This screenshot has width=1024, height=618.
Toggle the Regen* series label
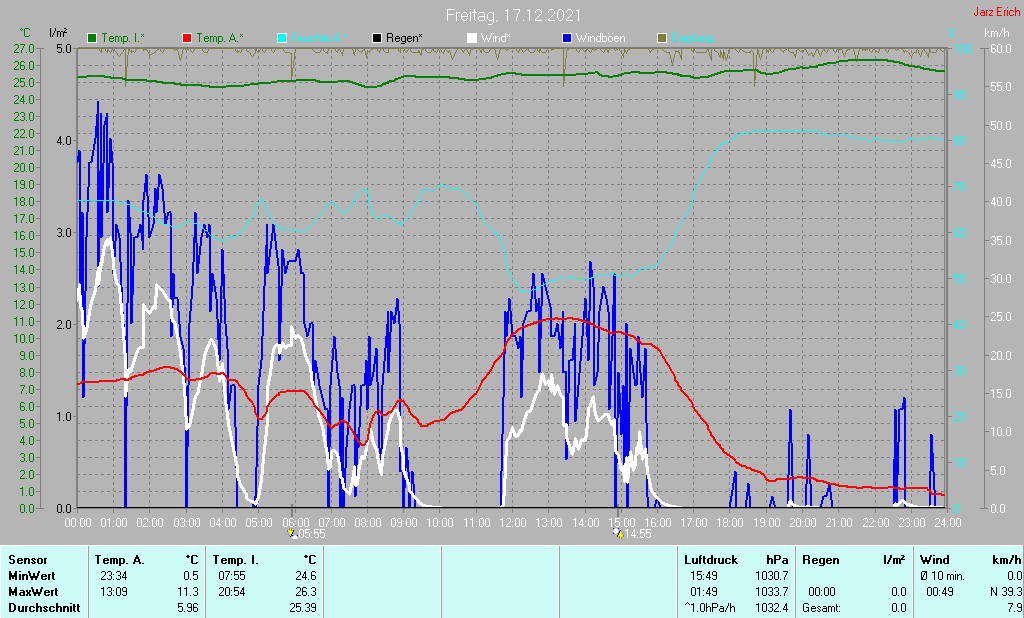tap(404, 38)
